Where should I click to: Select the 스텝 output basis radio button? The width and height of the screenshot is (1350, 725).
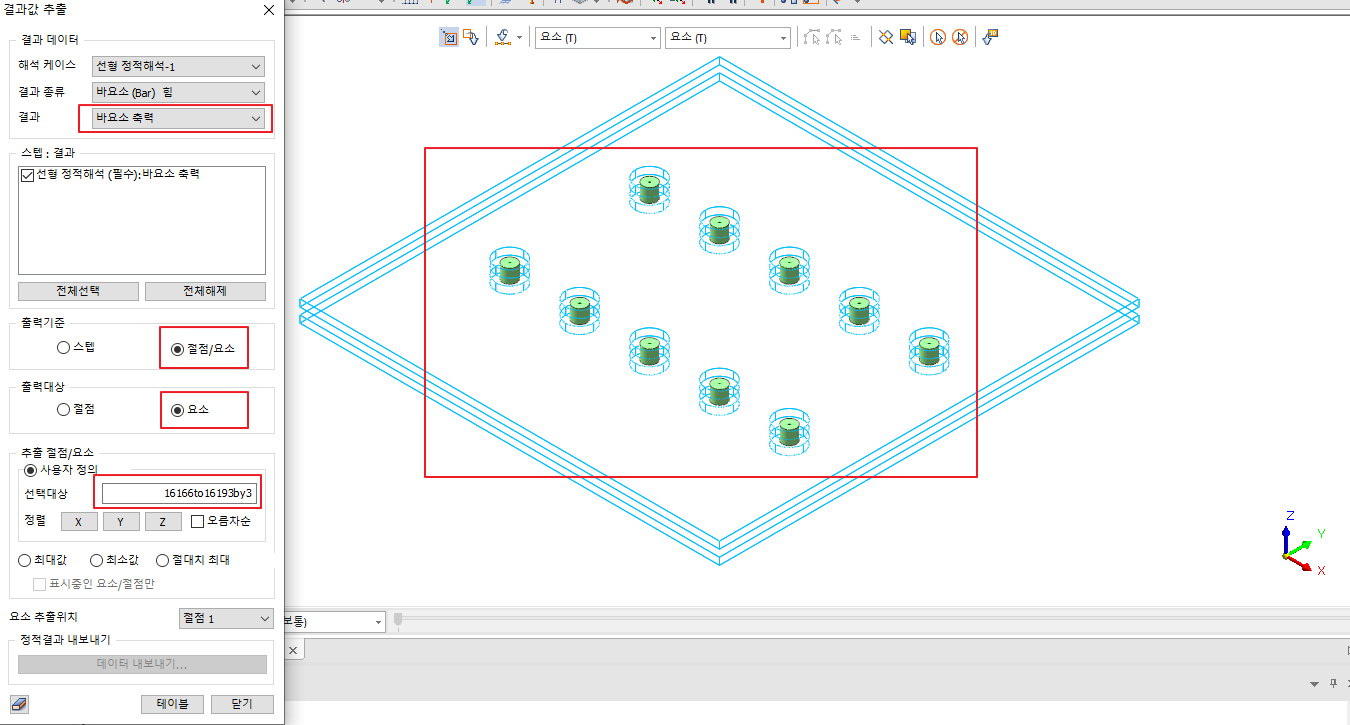click(x=64, y=348)
